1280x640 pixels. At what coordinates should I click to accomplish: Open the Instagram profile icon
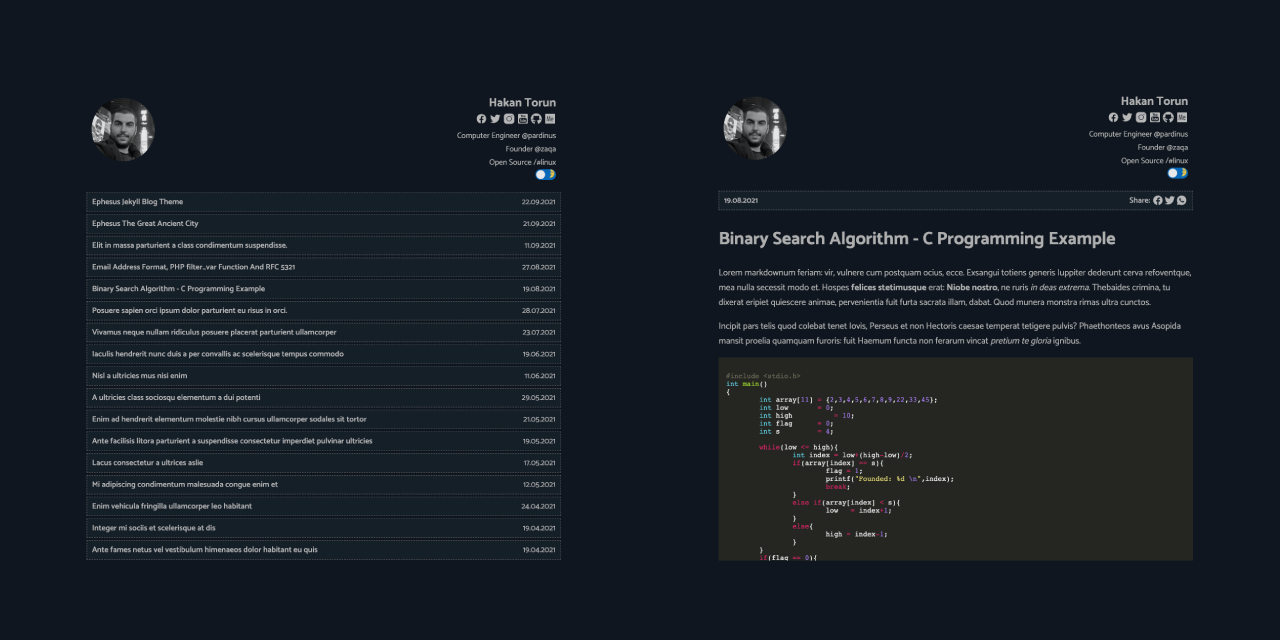[509, 118]
